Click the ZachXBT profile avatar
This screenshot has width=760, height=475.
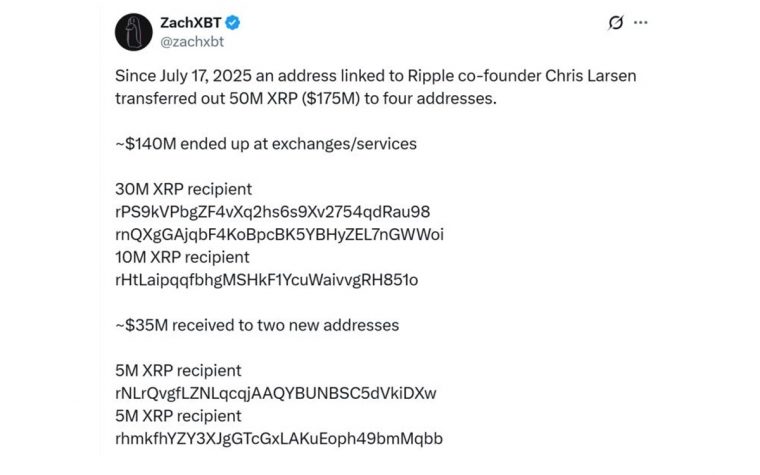[133, 32]
